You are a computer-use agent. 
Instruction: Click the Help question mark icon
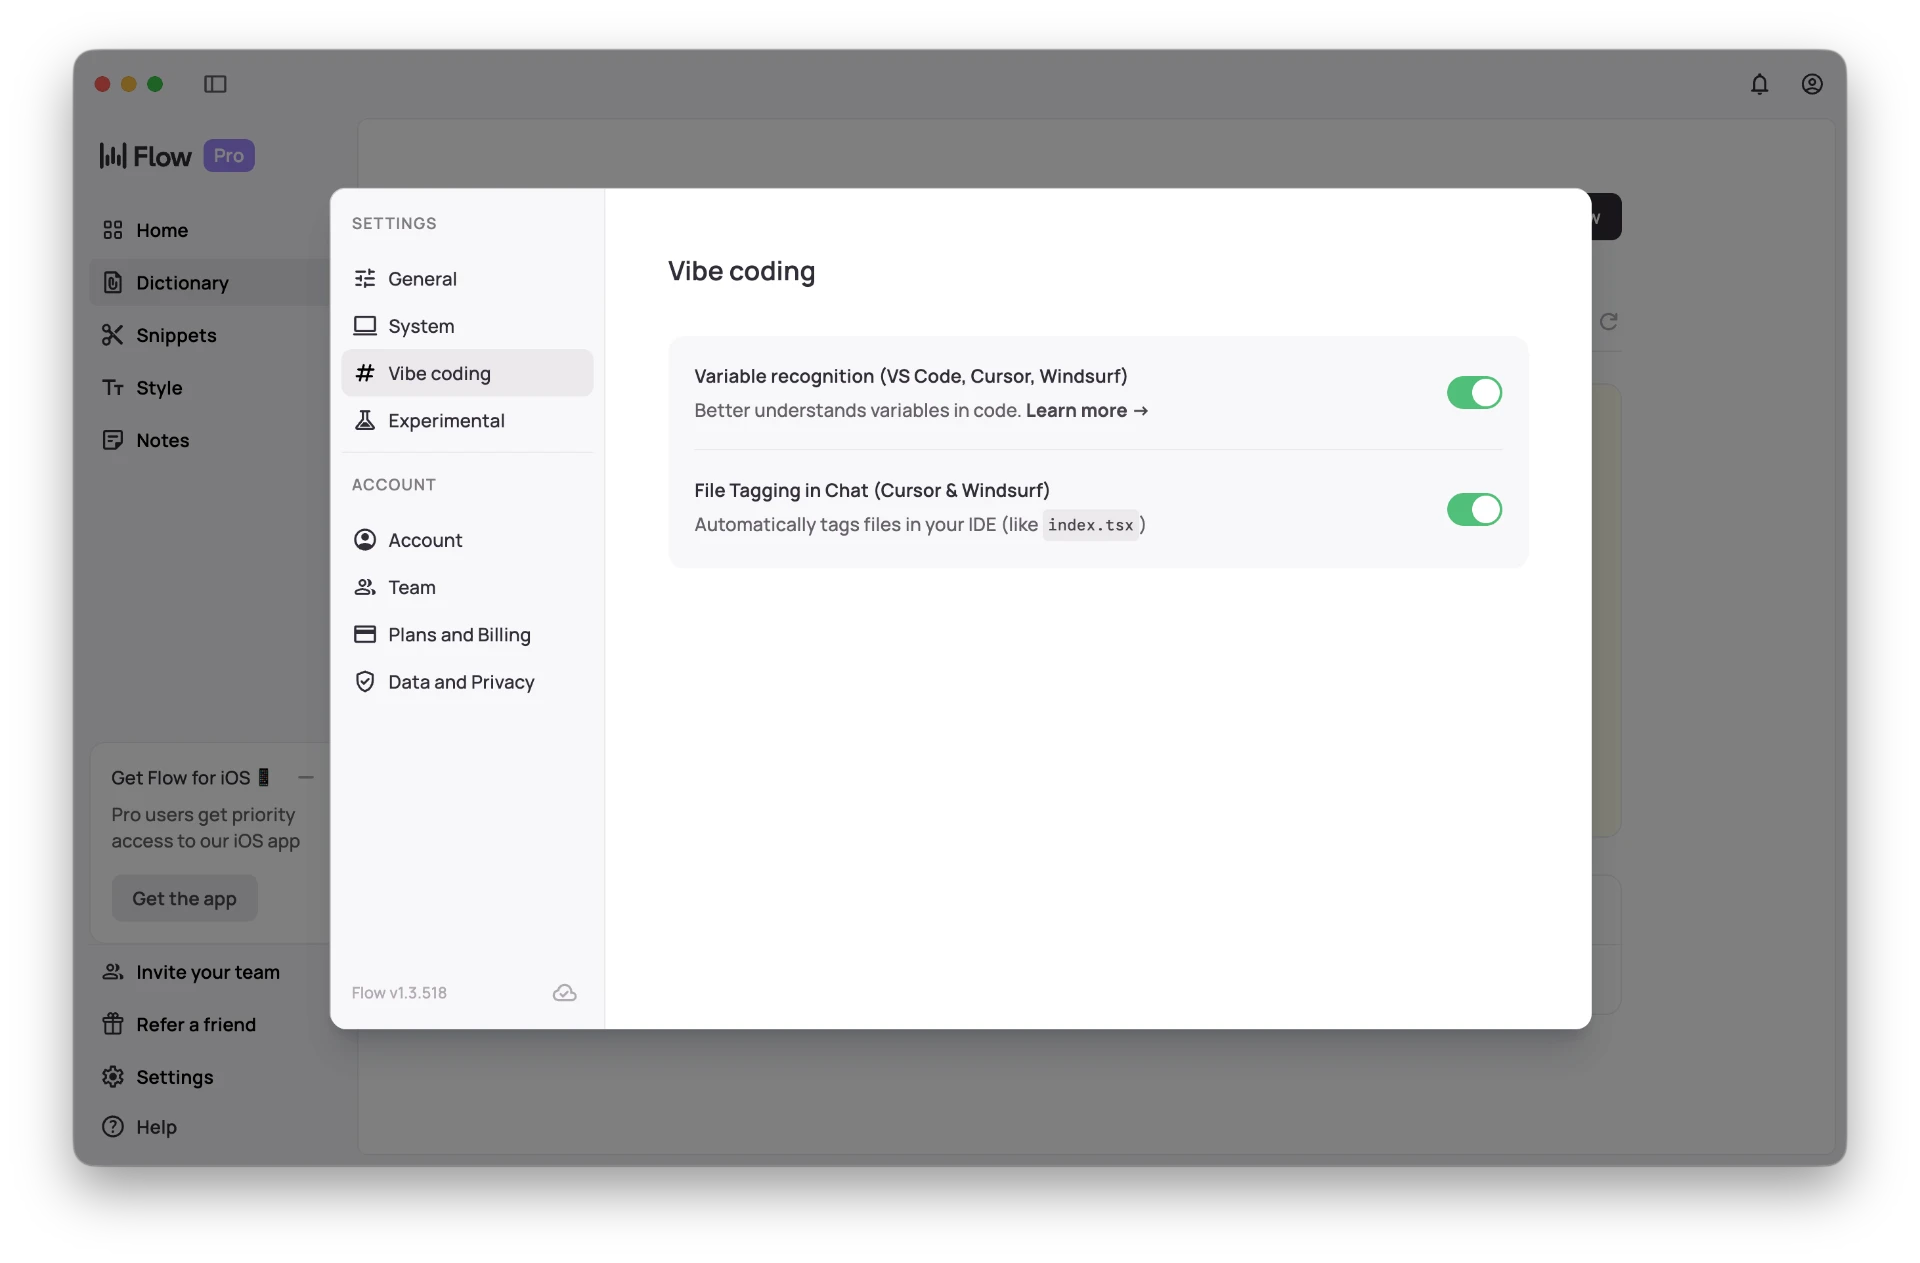pyautogui.click(x=113, y=1127)
